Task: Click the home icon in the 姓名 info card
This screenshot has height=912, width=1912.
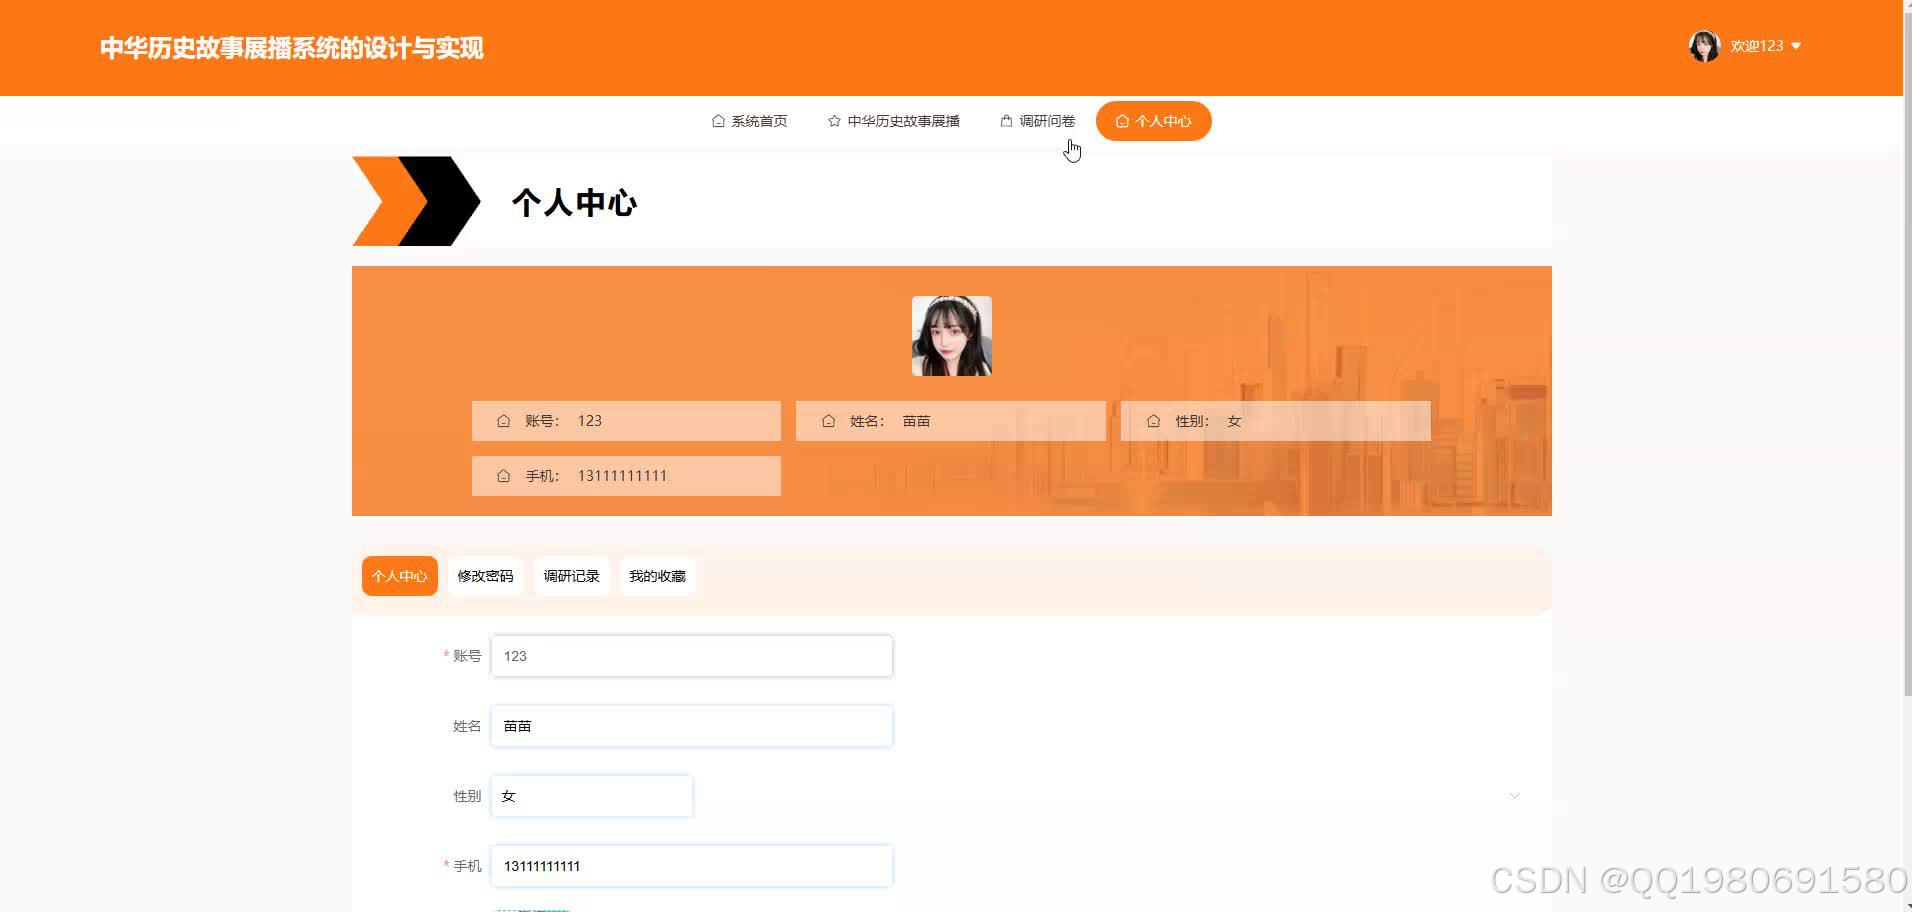Action: click(828, 421)
